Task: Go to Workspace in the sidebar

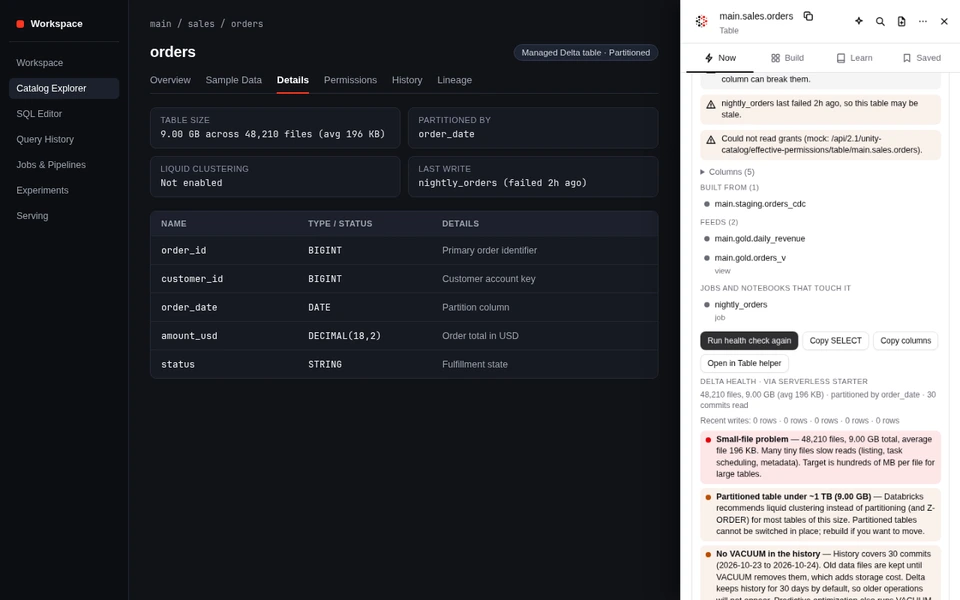Action: [64, 62]
